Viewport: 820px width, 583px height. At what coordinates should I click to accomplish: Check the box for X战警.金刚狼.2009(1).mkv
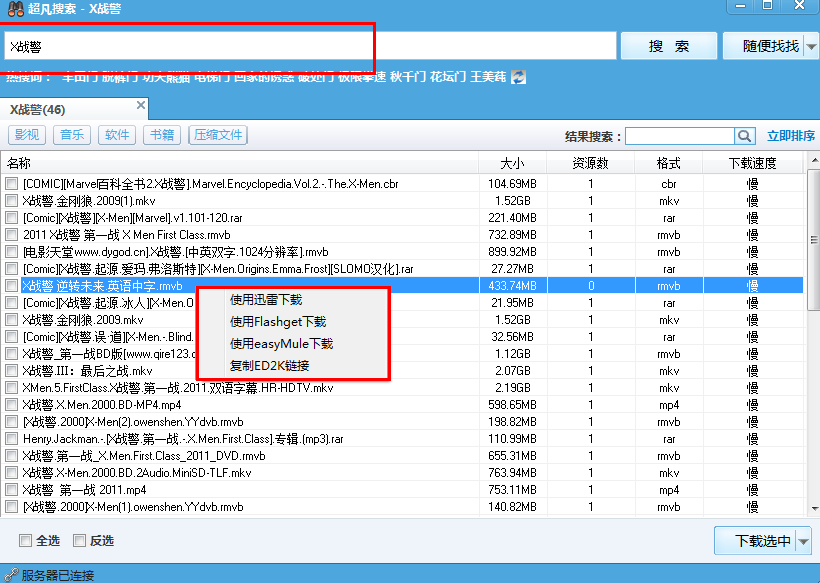(12, 201)
